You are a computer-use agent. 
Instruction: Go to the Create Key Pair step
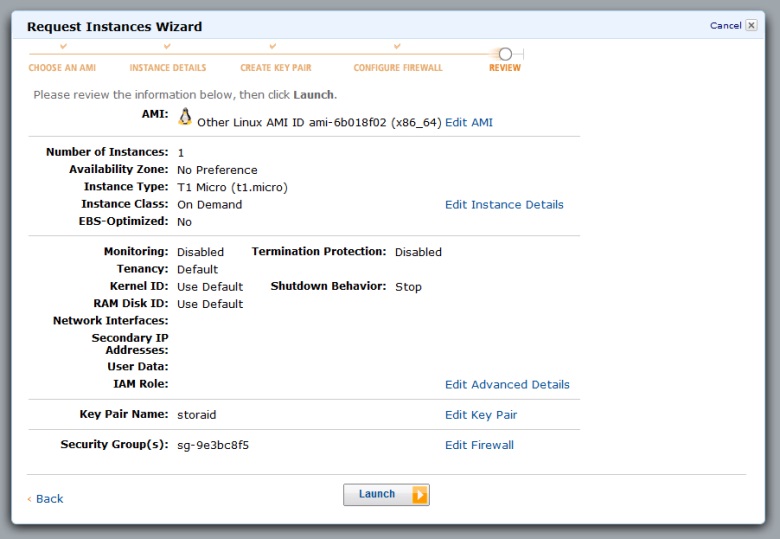(x=276, y=68)
